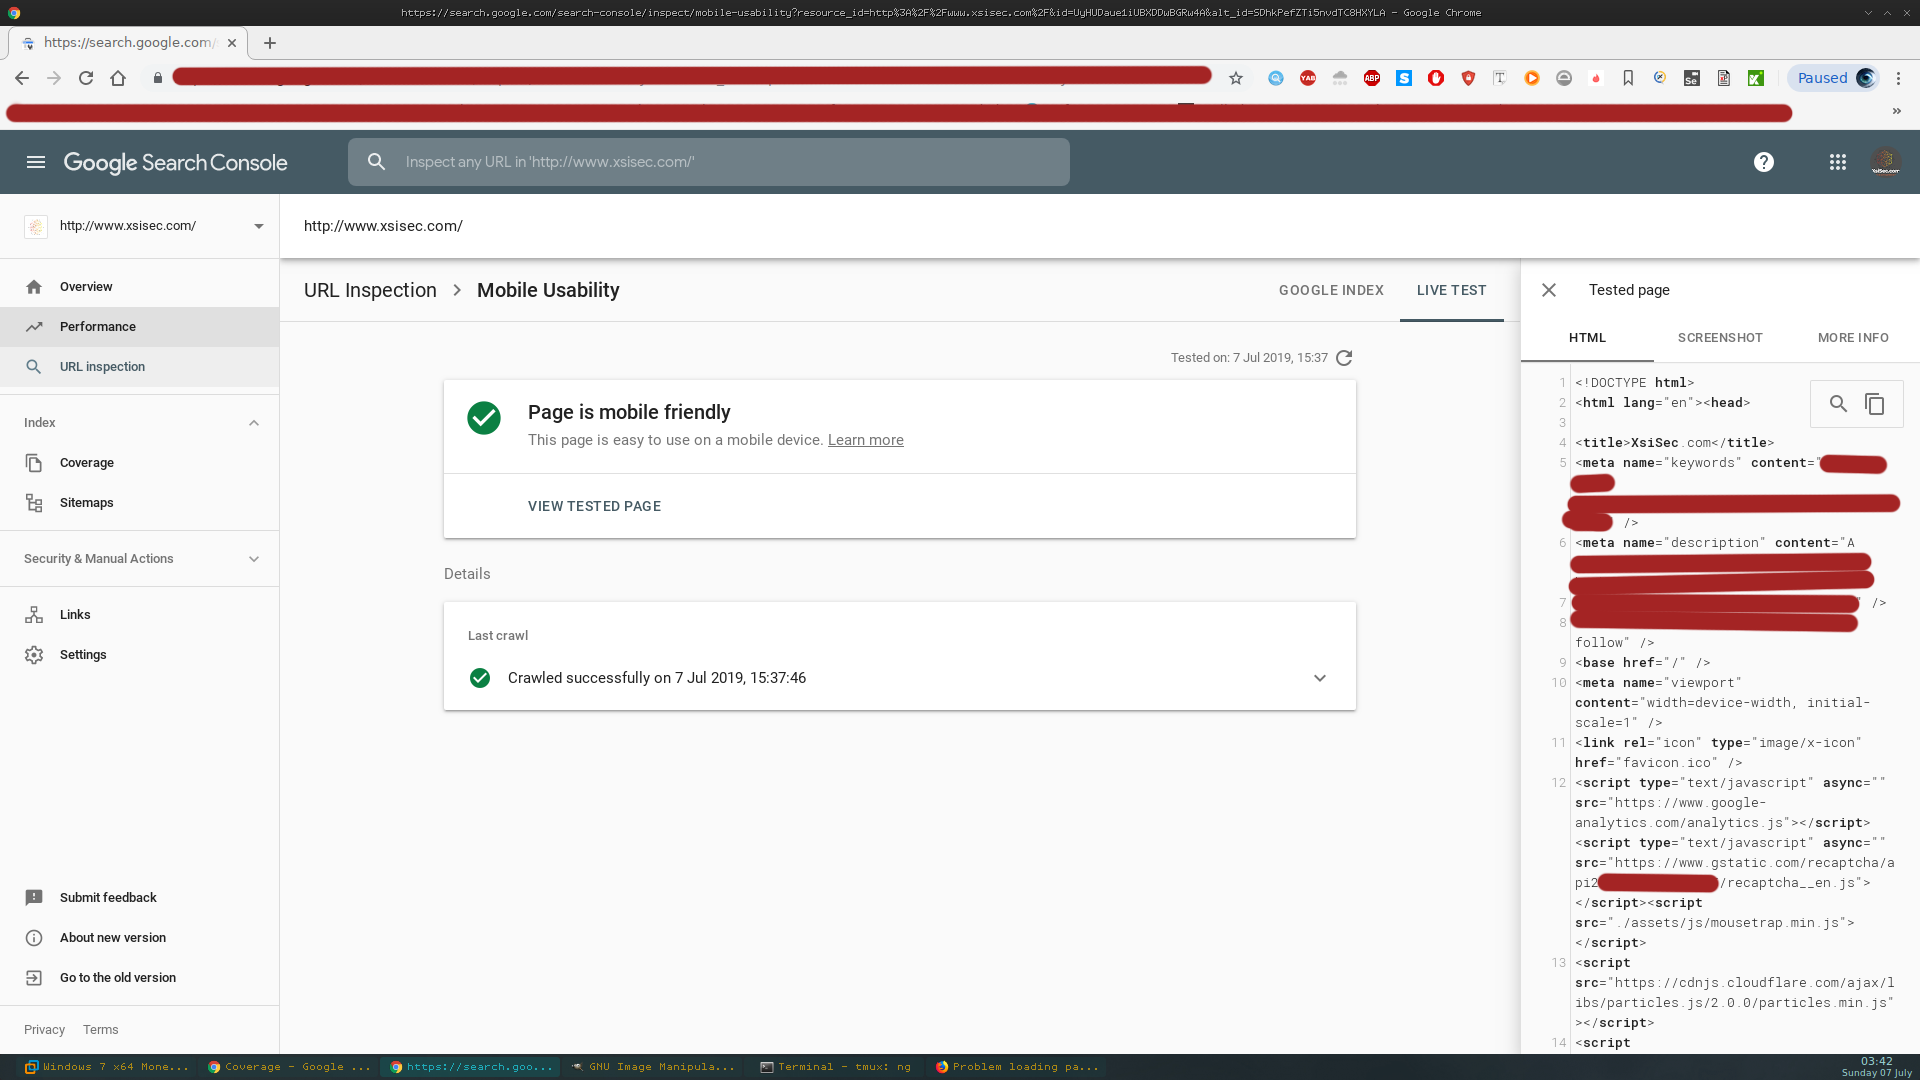
Task: Open the Chrome three-dot menu
Action: (x=1899, y=78)
